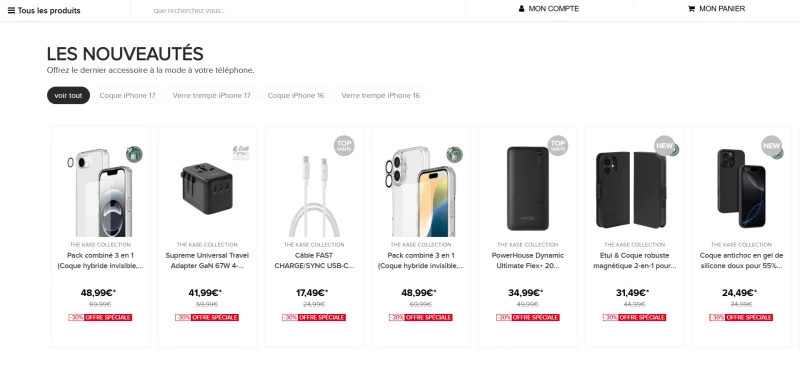Click the TOP VENTE badge on the USB-C cable

click(344, 145)
